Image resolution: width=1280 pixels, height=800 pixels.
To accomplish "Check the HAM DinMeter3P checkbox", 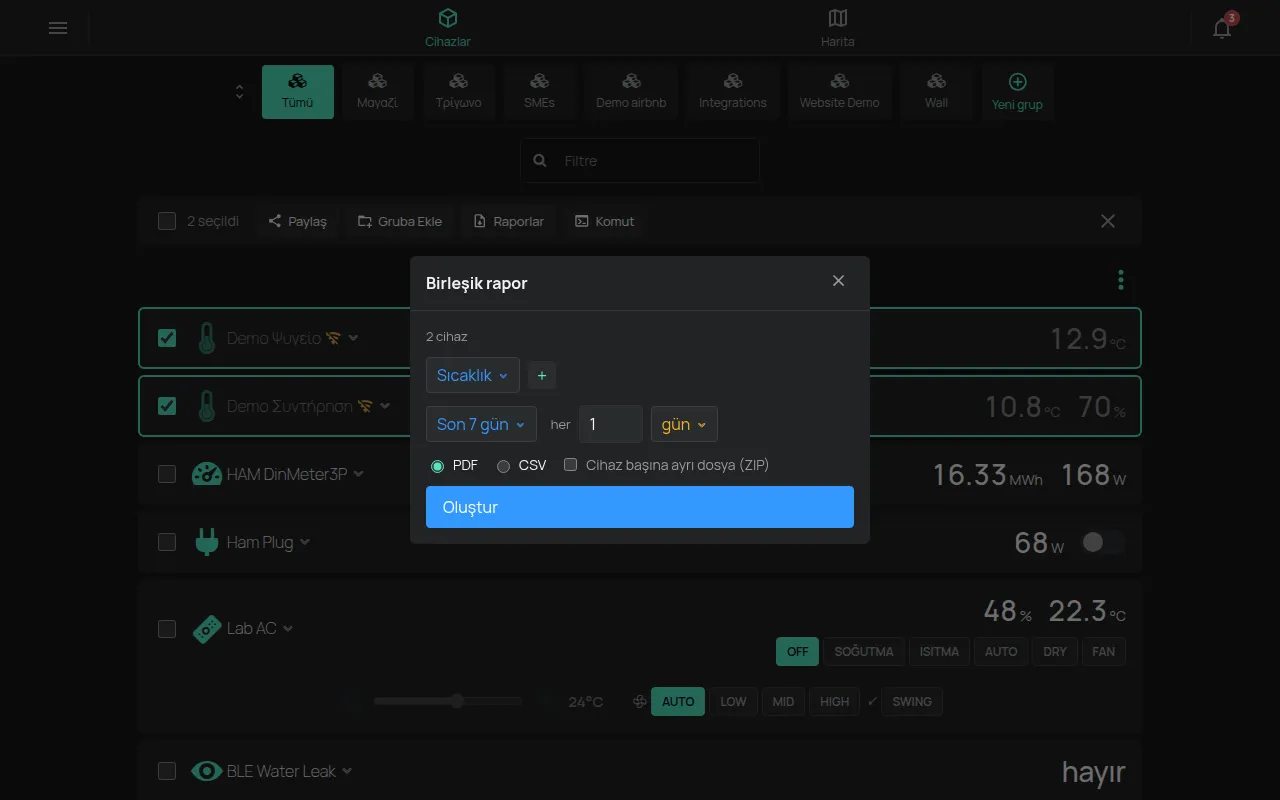I will (167, 474).
